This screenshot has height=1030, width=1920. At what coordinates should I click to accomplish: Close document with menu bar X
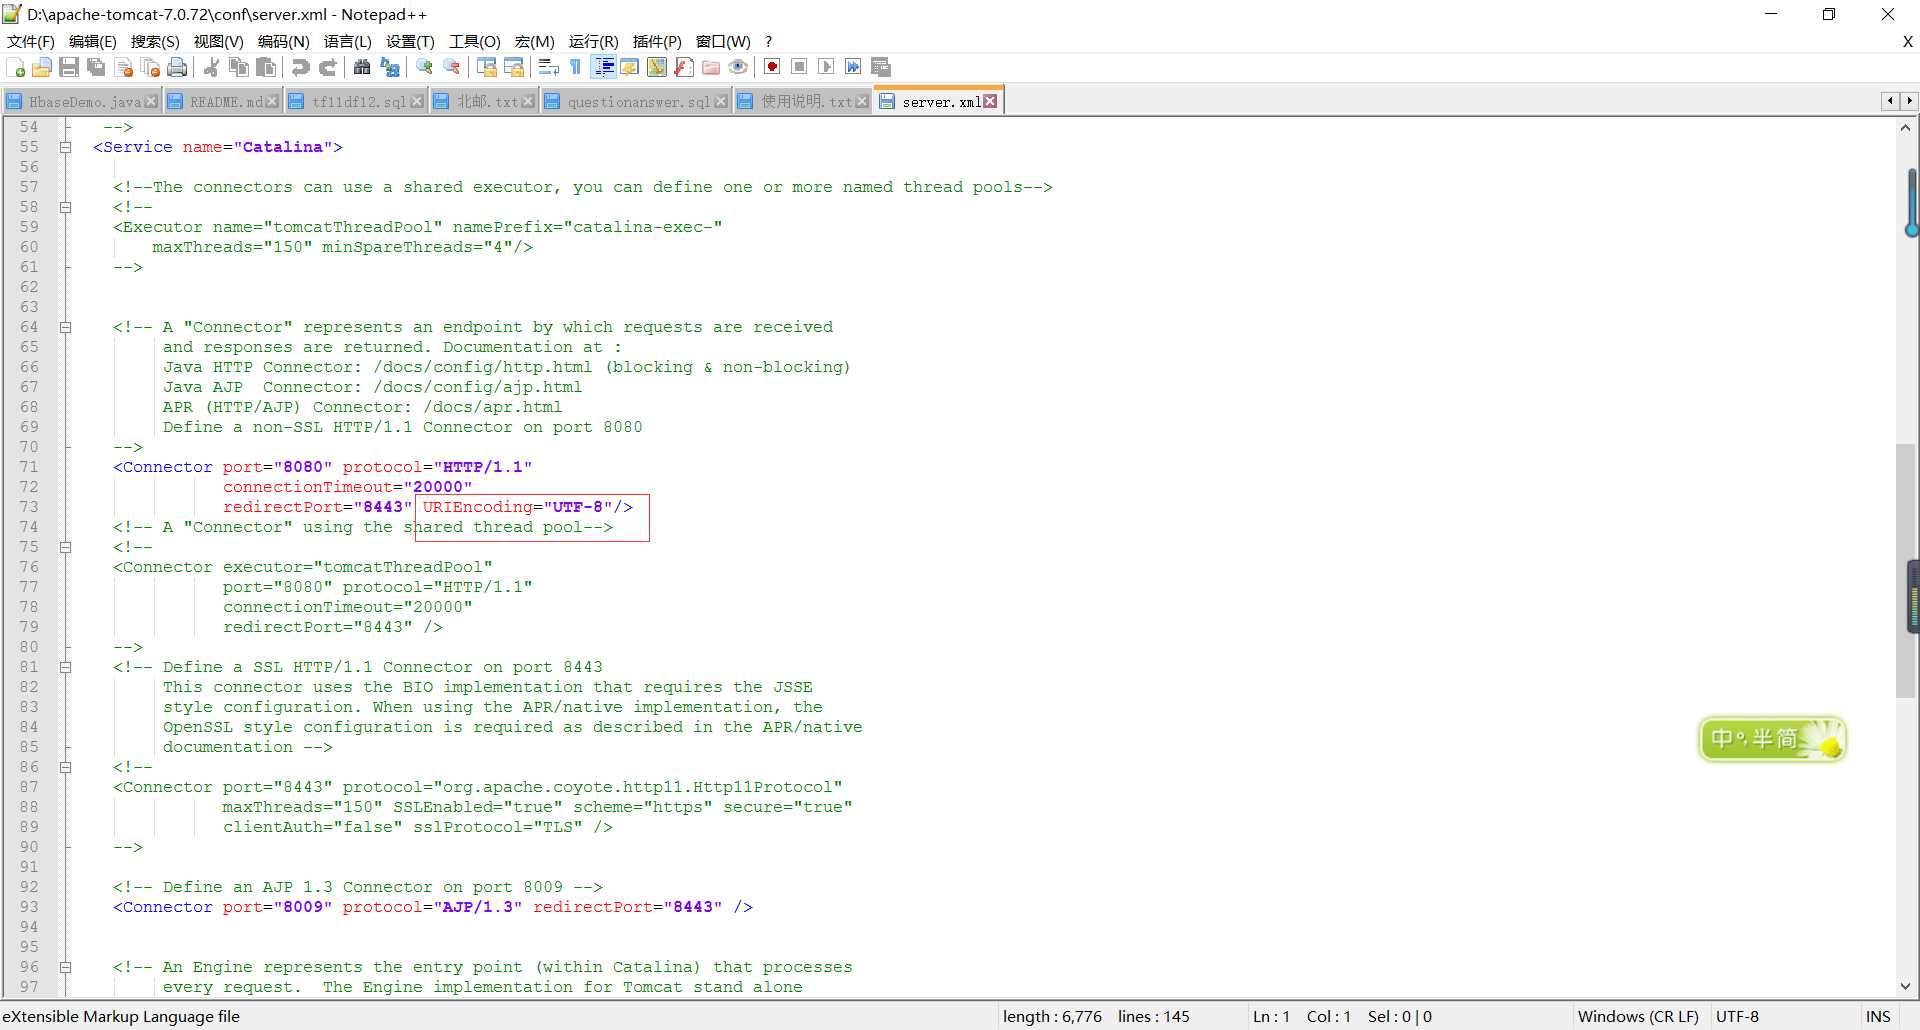coord(1907,41)
